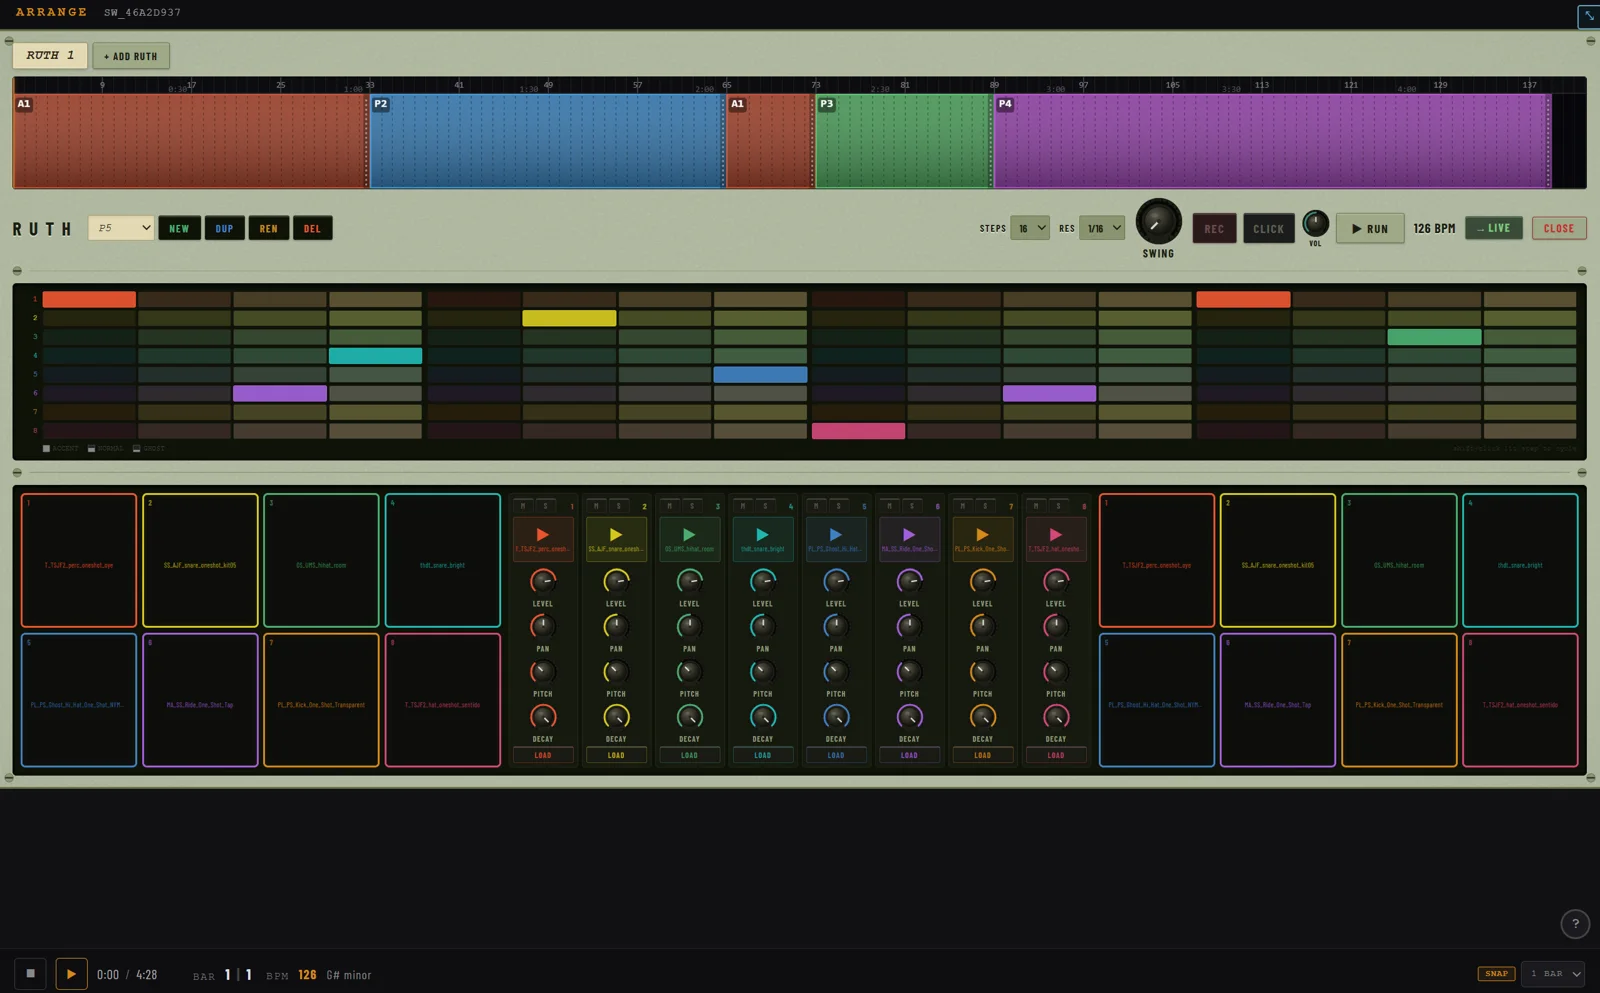The image size is (1600, 993).
Task: Open the 1 BAR snap size dropdown
Action: pyautogui.click(x=1553, y=973)
